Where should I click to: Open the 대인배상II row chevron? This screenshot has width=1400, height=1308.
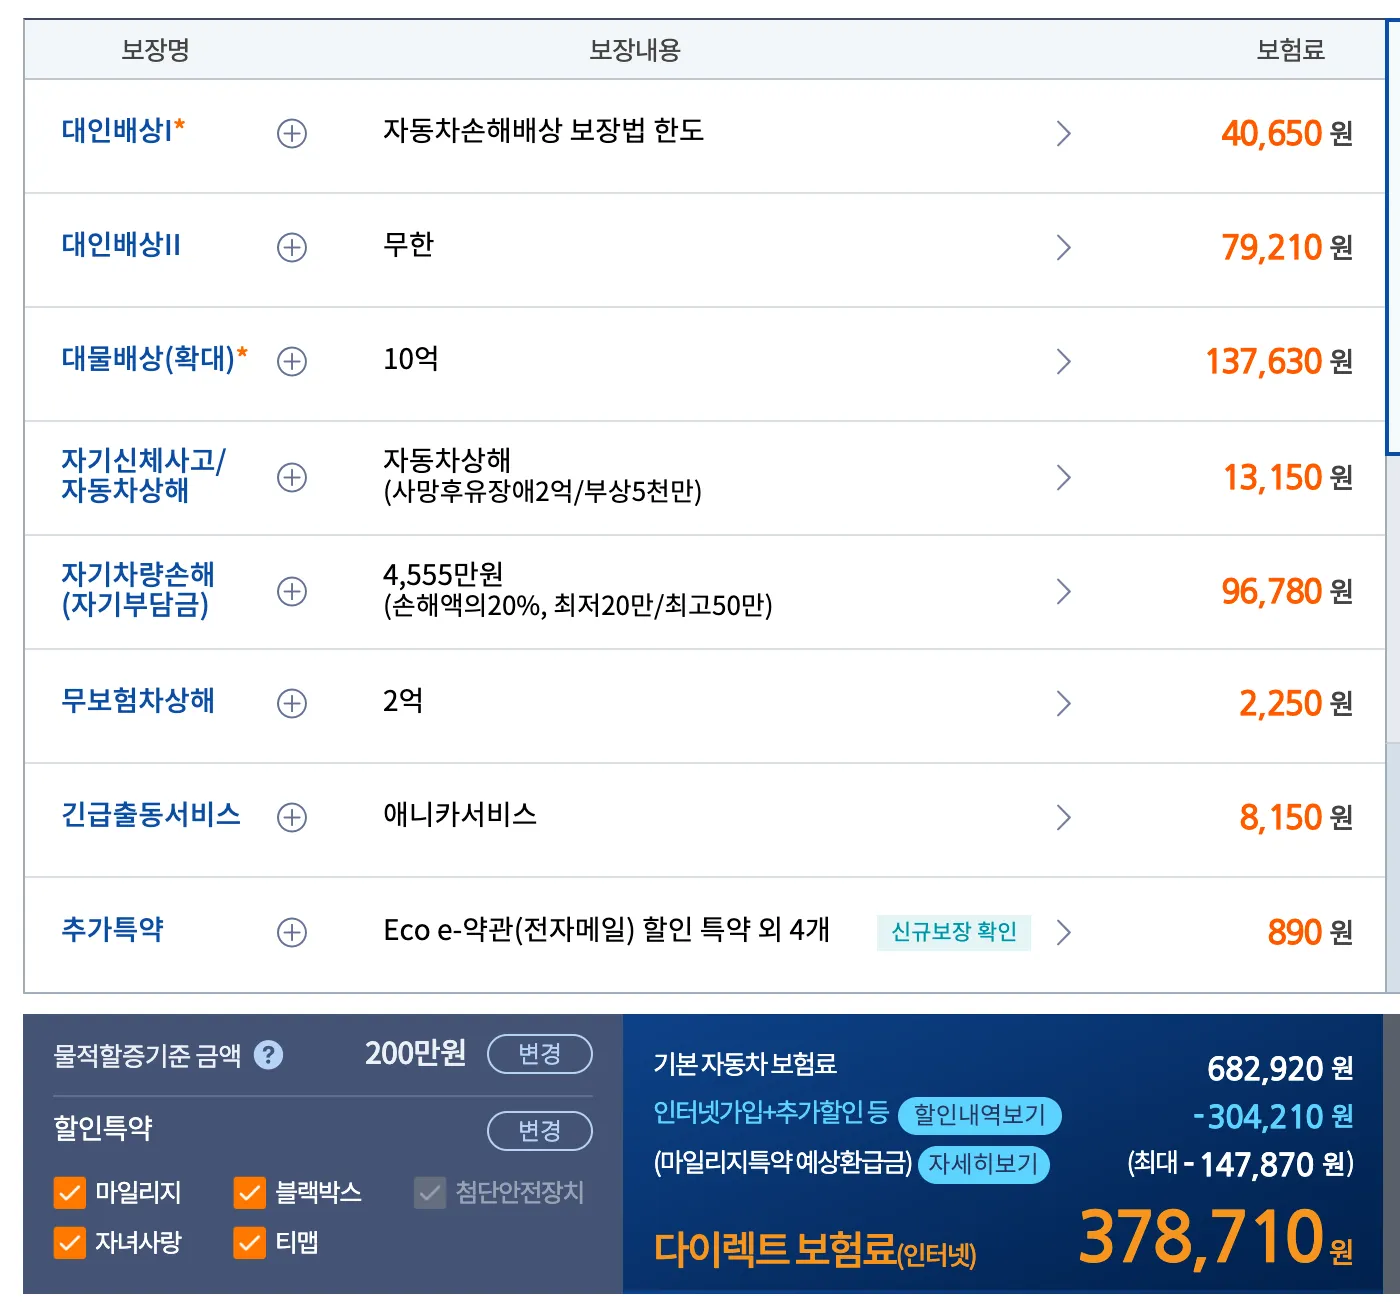pos(1064,248)
